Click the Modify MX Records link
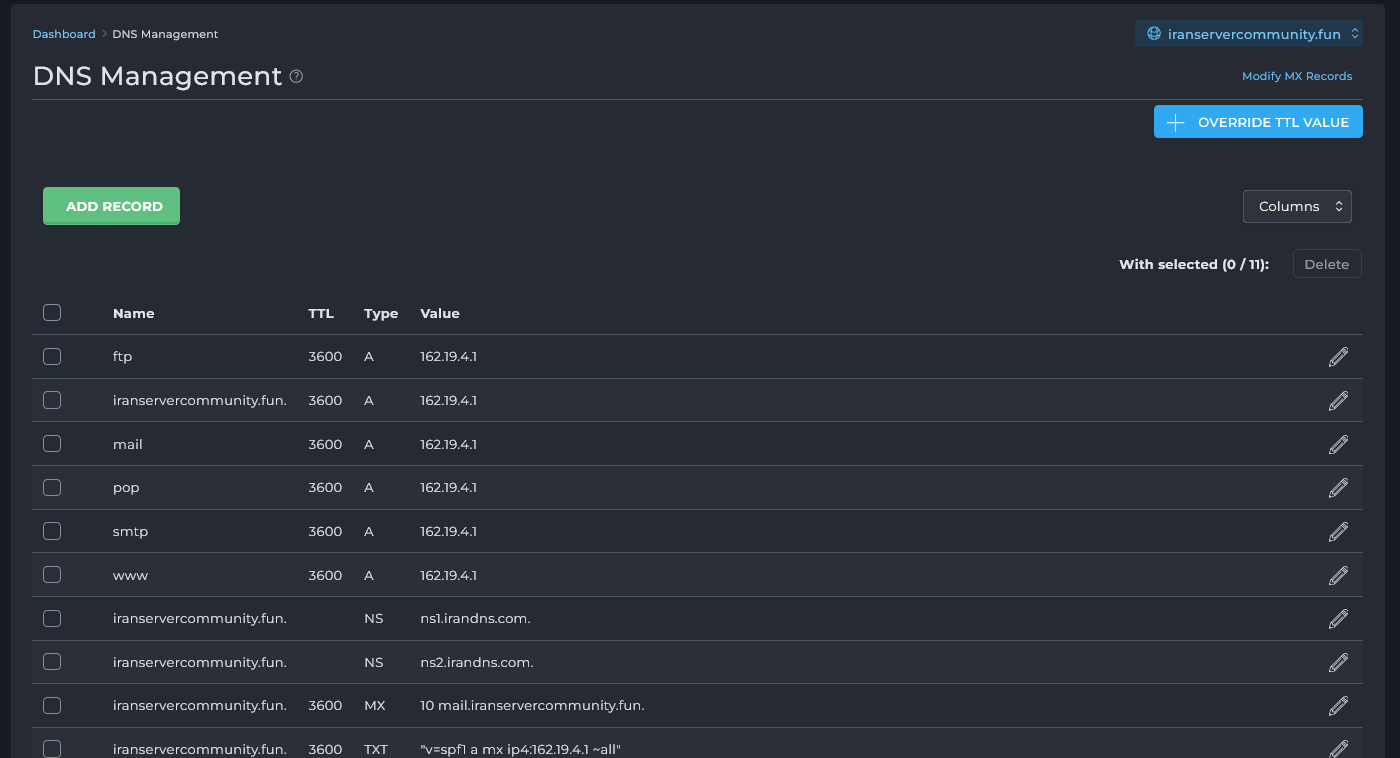1400x758 pixels. (1296, 76)
